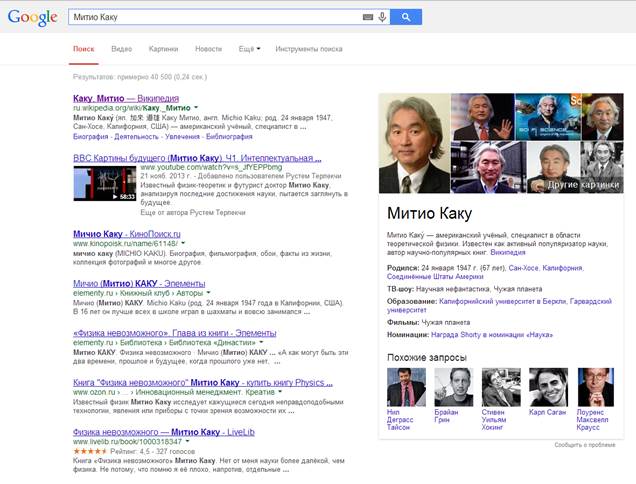Open BBC Картины будущего video result
Screen dimensions: 636x484
tap(197, 158)
